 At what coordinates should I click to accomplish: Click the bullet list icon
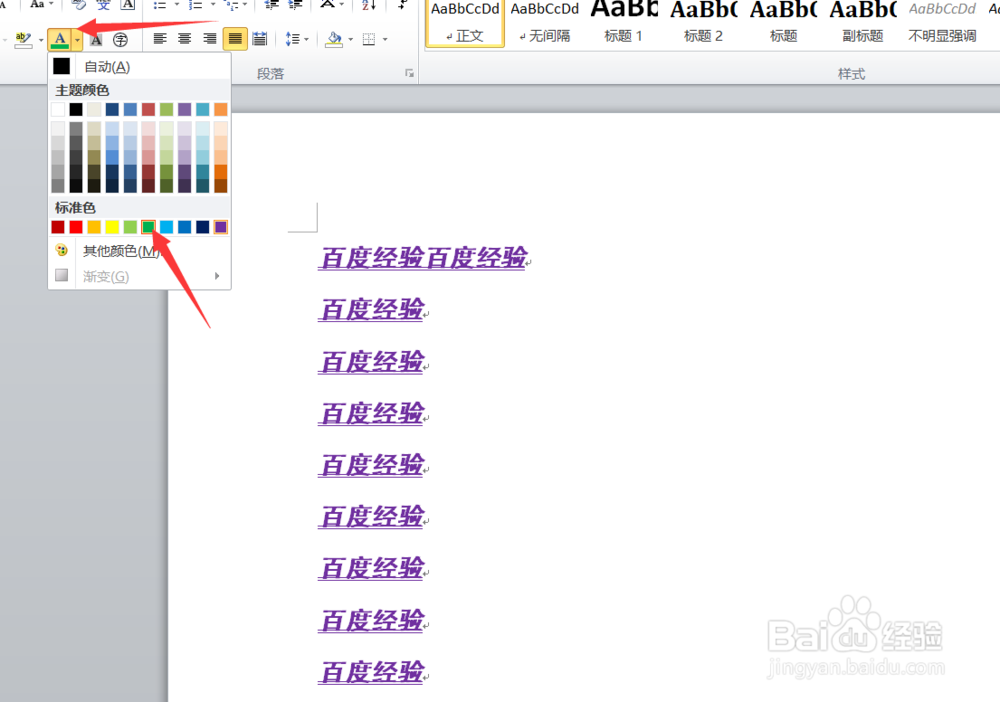tap(159, 5)
